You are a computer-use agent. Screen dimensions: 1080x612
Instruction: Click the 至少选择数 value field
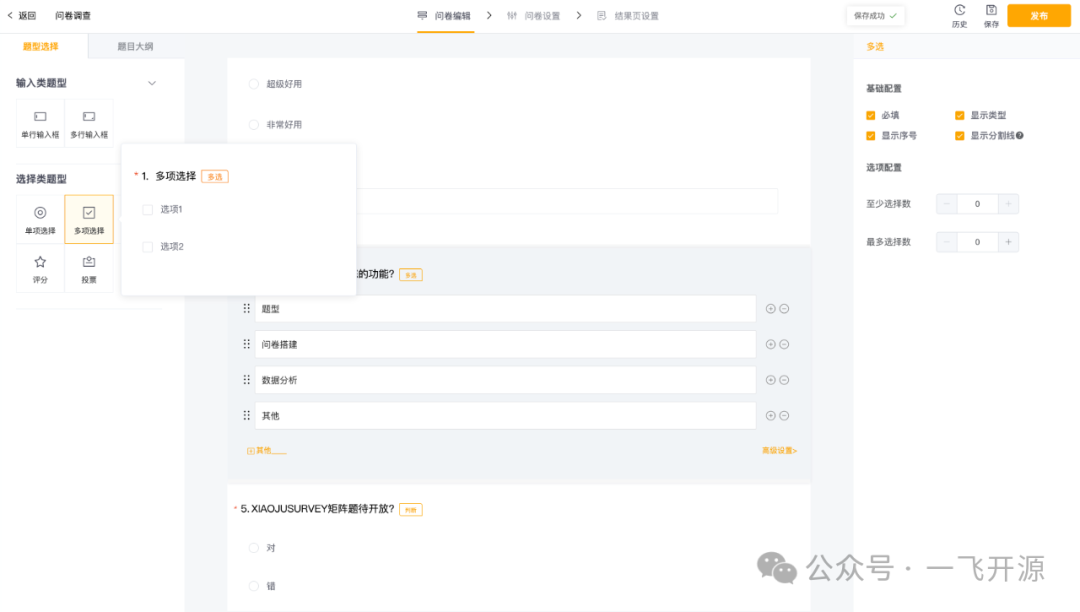(x=977, y=204)
